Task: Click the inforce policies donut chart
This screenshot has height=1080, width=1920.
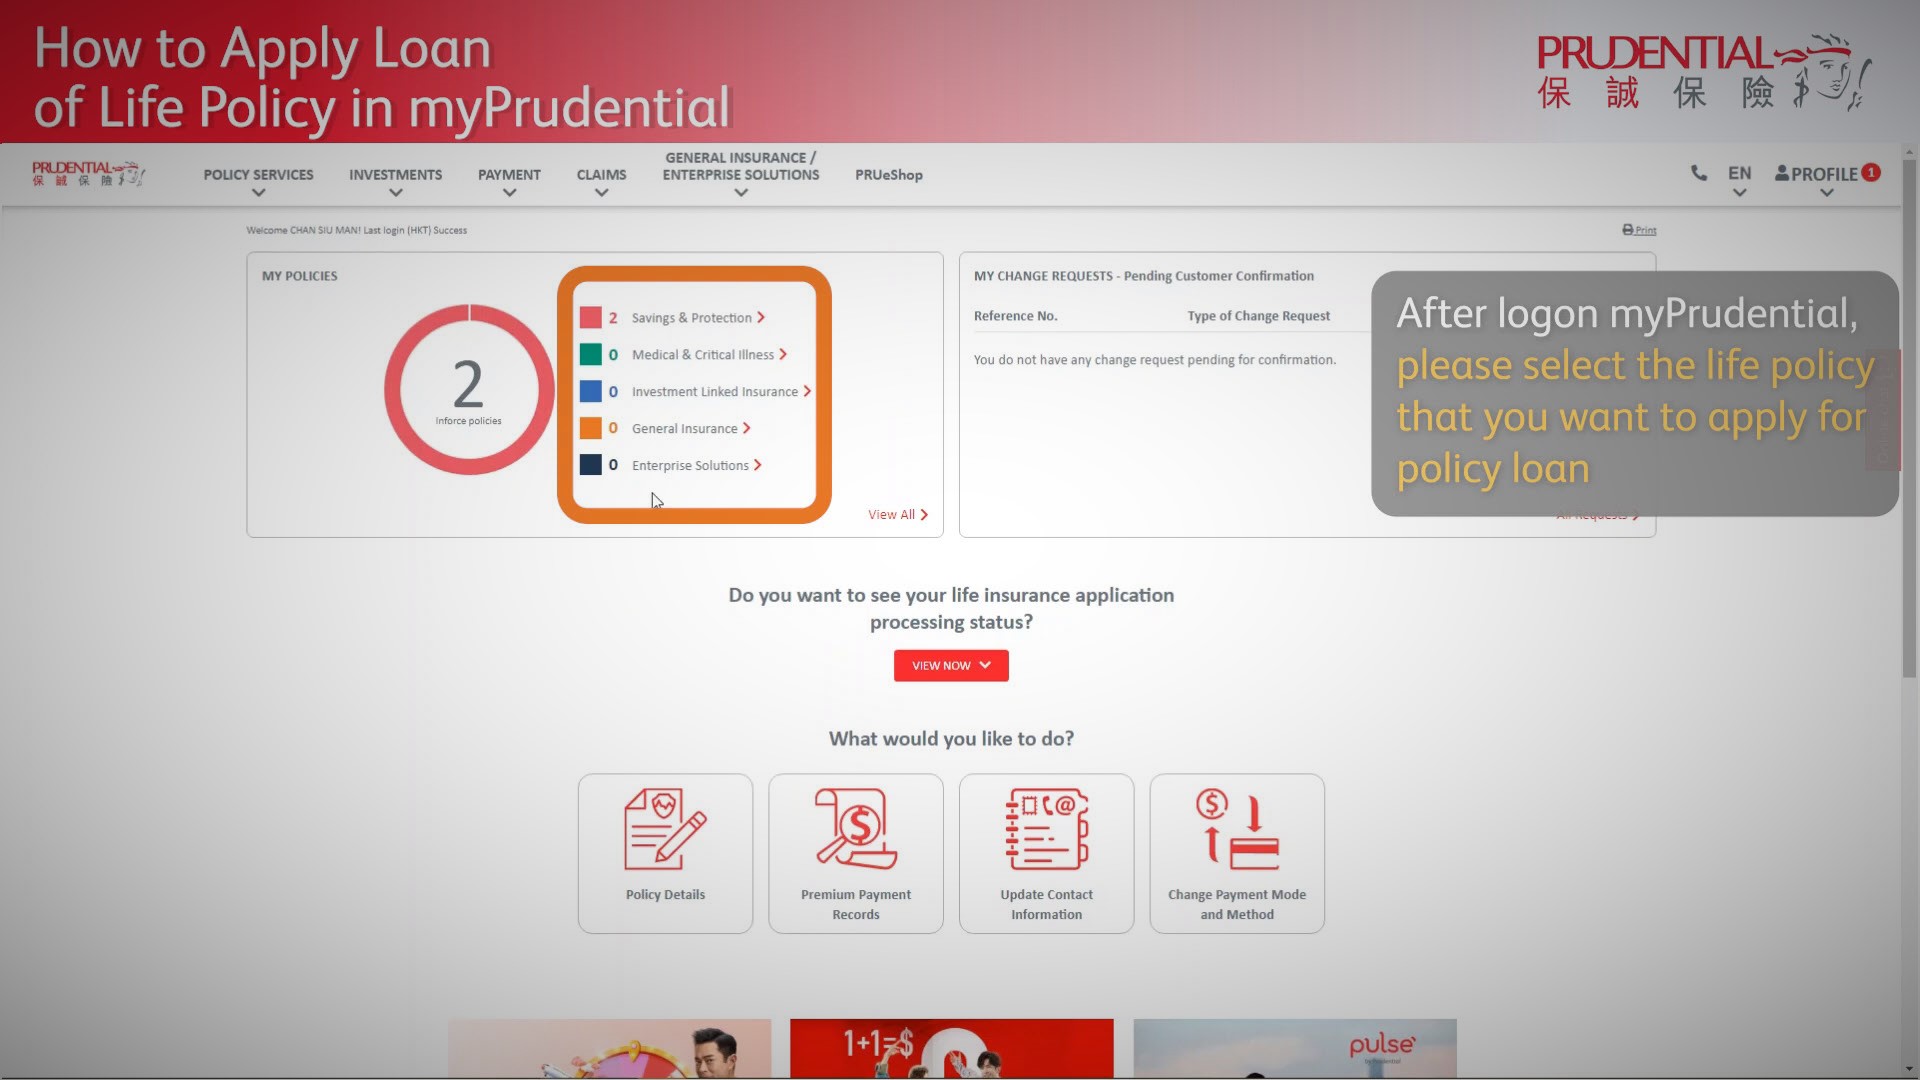Action: tap(469, 390)
